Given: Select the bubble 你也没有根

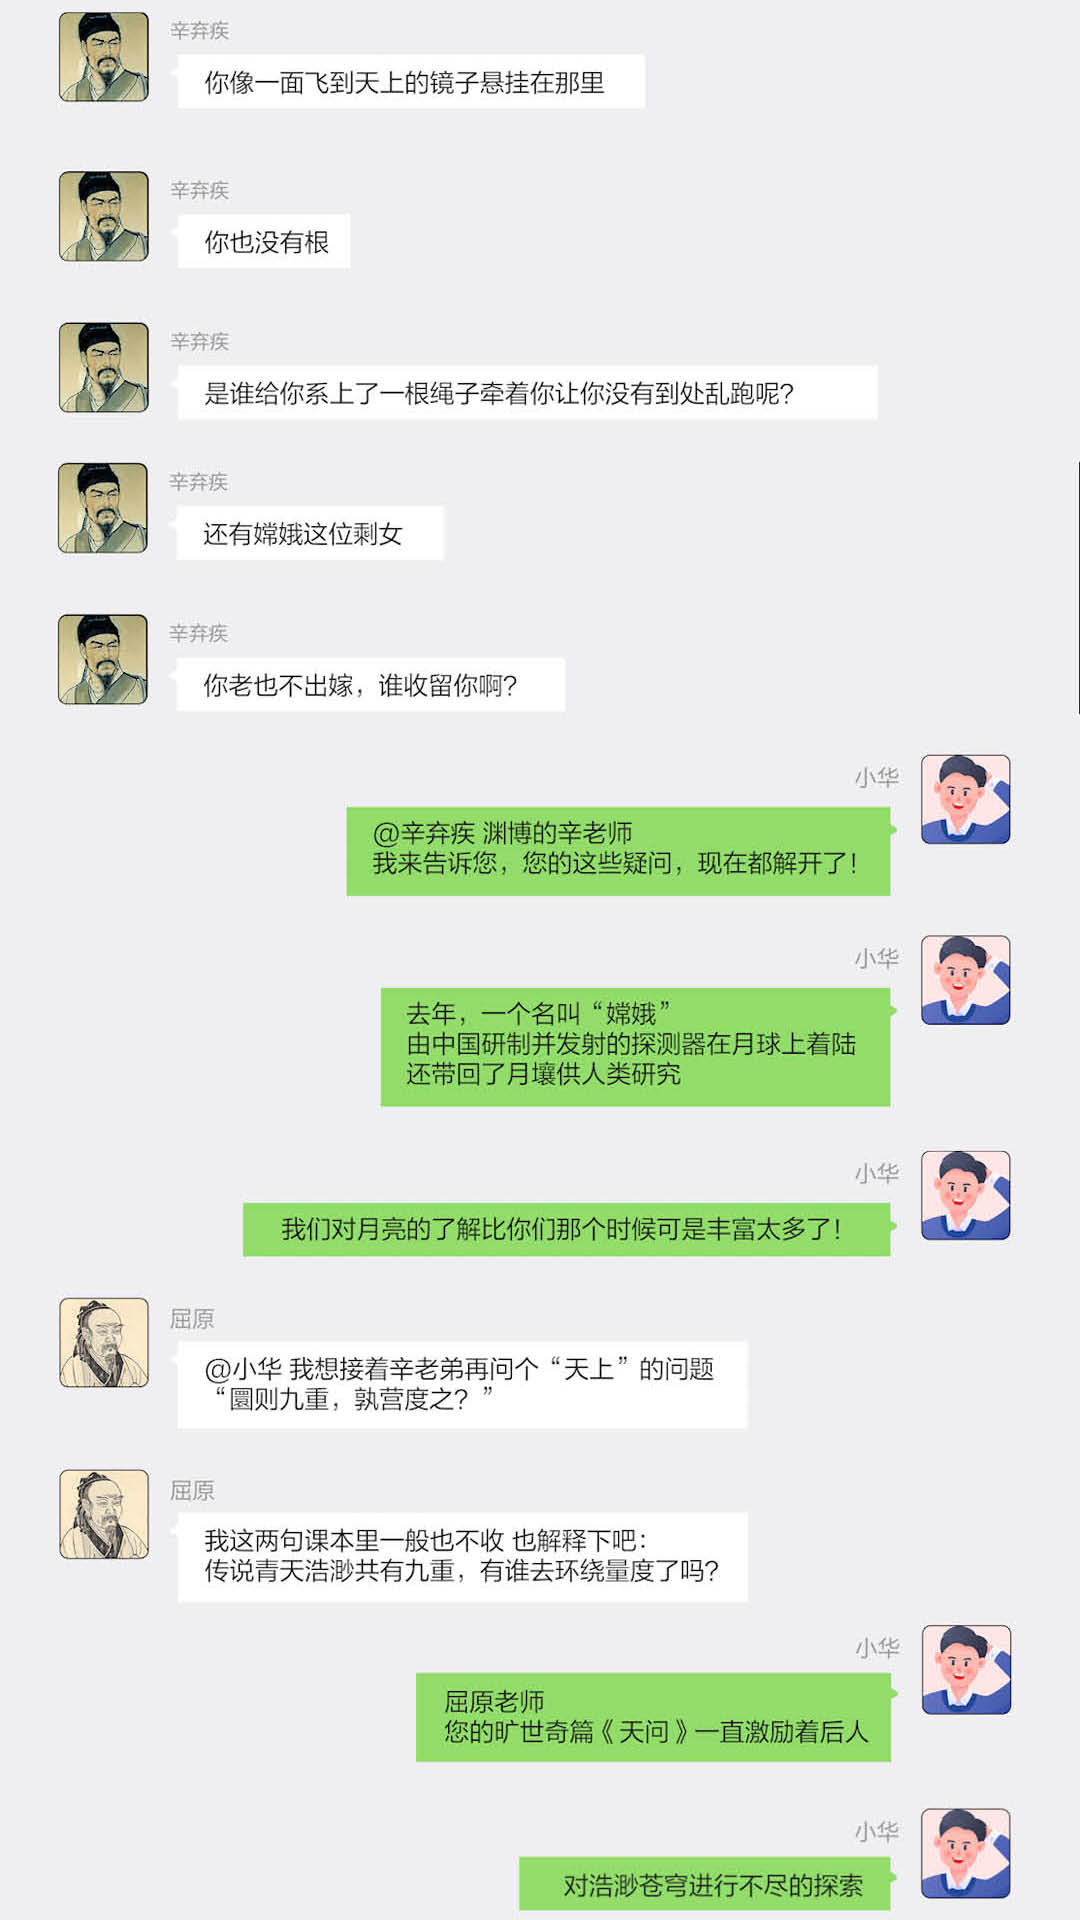Looking at the screenshot, I should pos(264,241).
